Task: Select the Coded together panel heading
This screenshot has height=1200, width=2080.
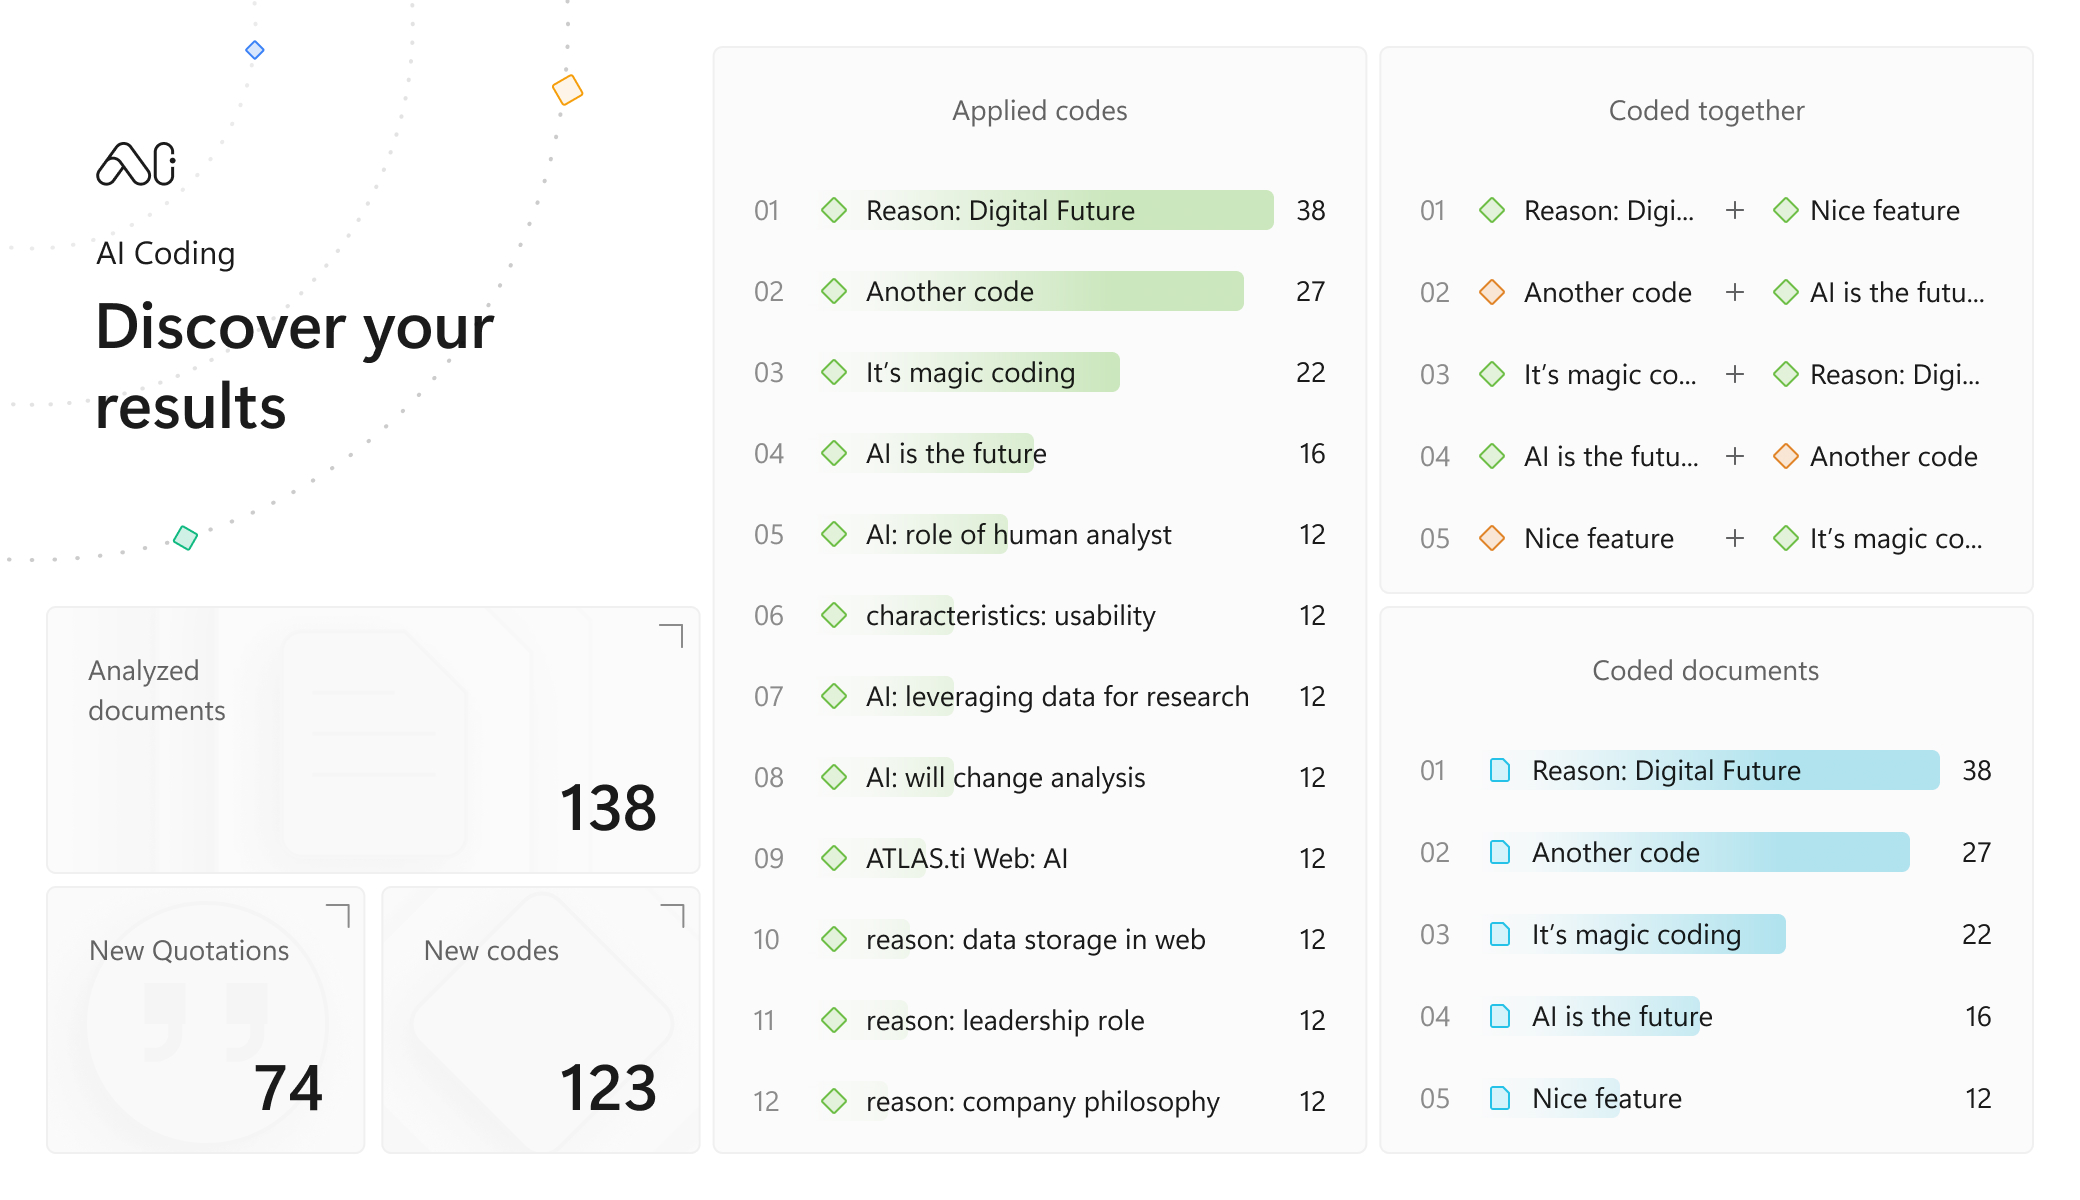Action: pyautogui.click(x=1706, y=110)
